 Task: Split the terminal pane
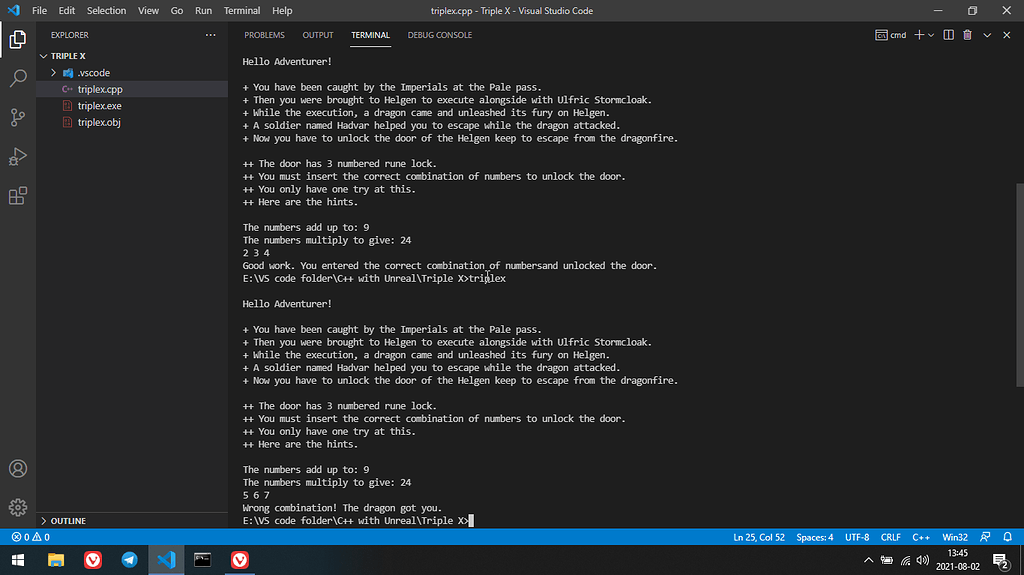tap(948, 35)
